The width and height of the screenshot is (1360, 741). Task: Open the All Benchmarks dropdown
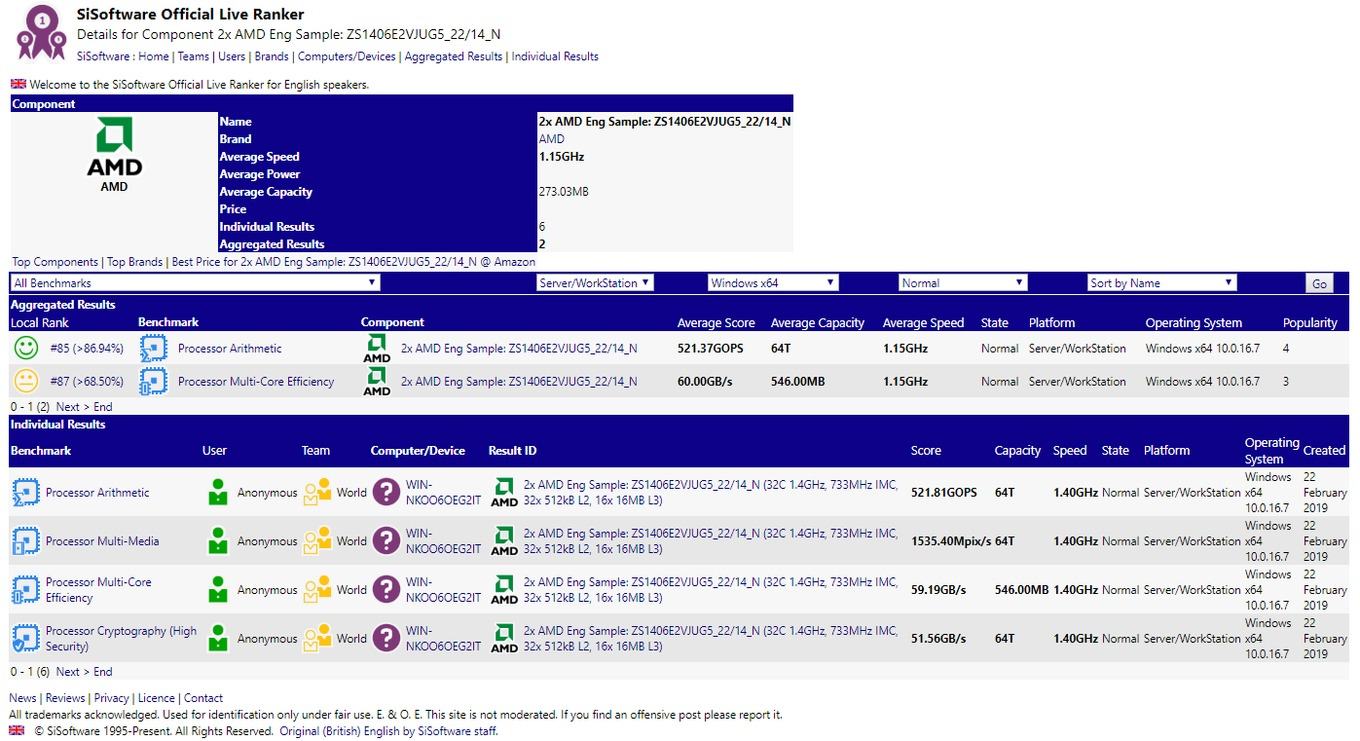coord(195,283)
